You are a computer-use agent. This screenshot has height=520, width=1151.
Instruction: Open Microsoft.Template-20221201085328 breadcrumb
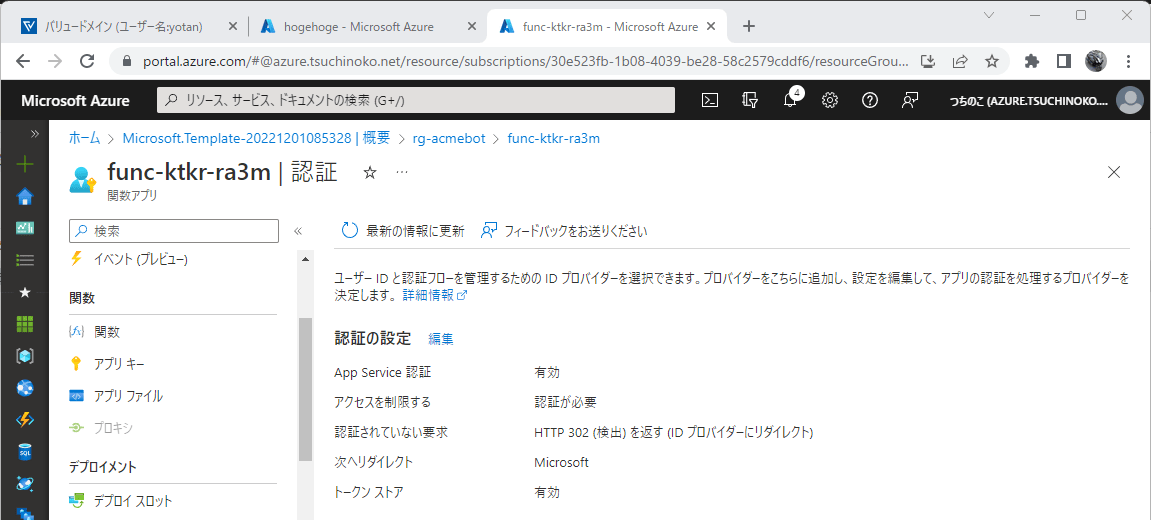(x=256, y=138)
